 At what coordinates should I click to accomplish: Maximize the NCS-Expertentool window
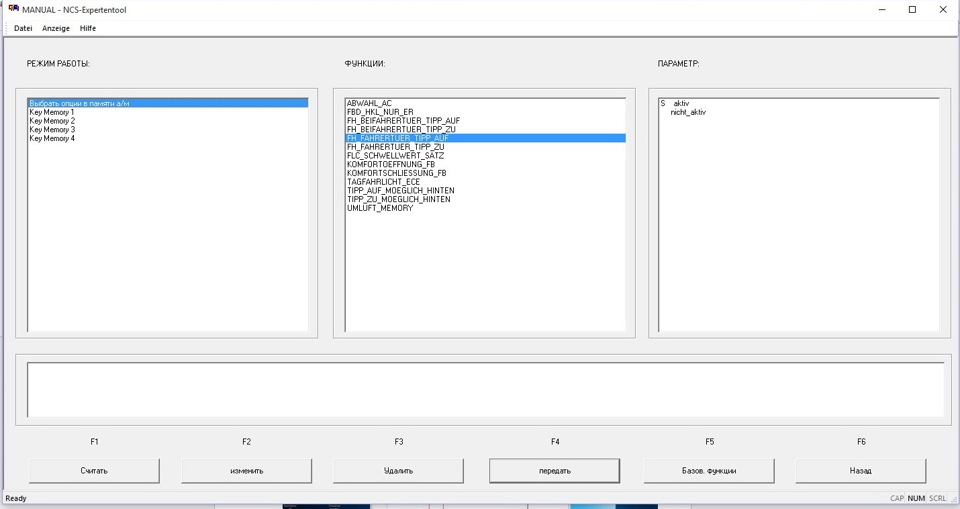(912, 9)
